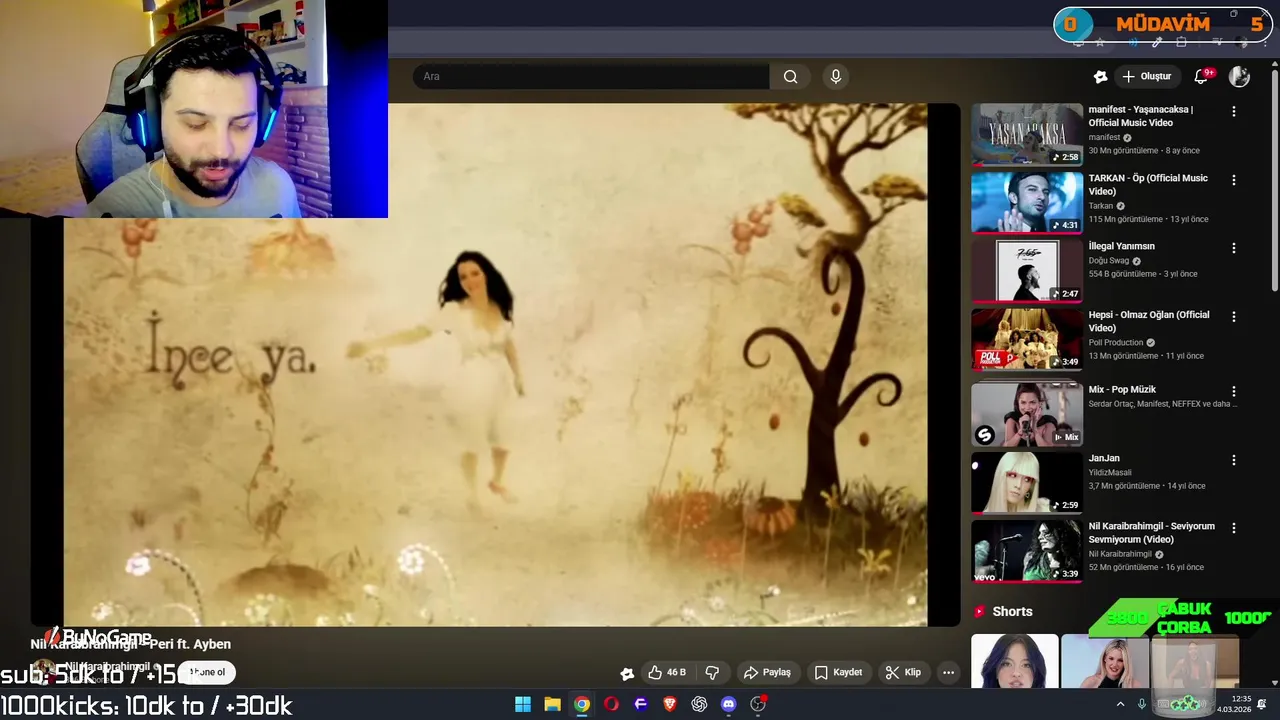Open options menu for Seviyorum Sevmiyorum video

1234,528
